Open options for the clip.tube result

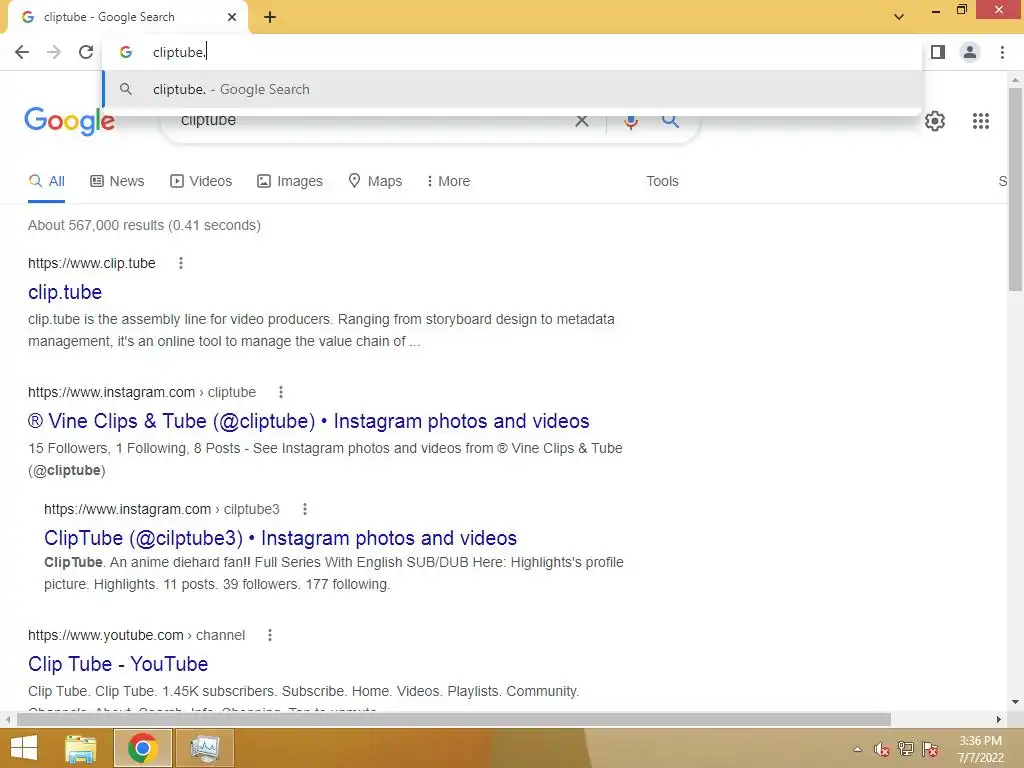(181, 263)
